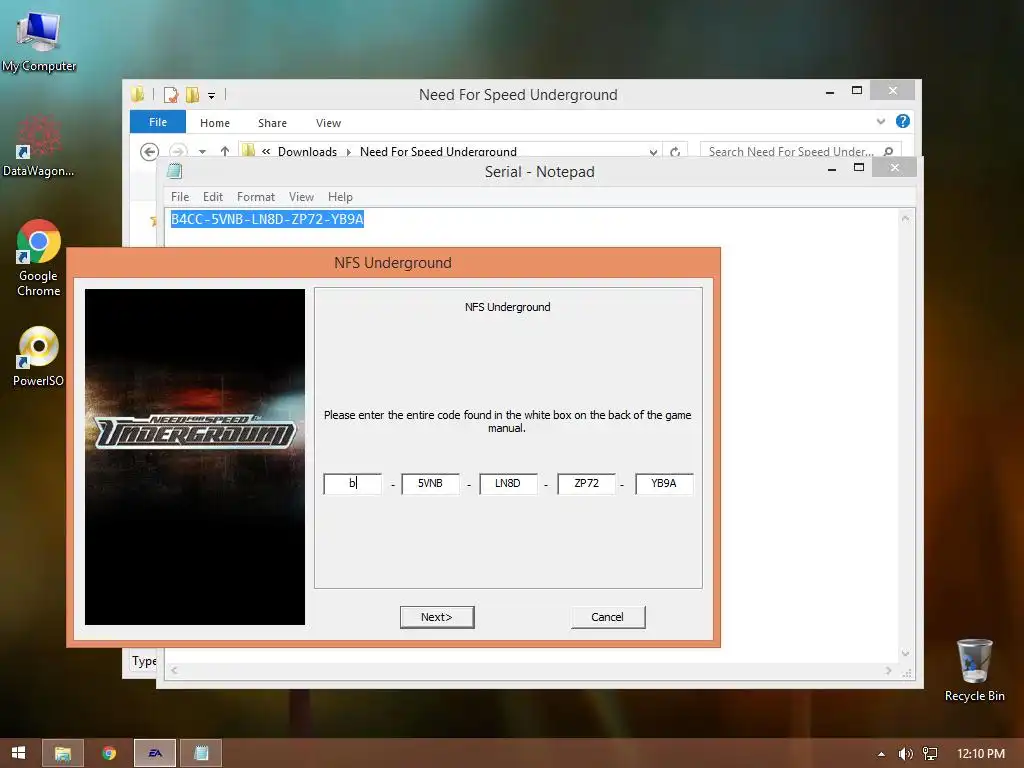This screenshot has height=768, width=1024.
Task: Open the Notepad Edit menu
Action: click(x=213, y=197)
